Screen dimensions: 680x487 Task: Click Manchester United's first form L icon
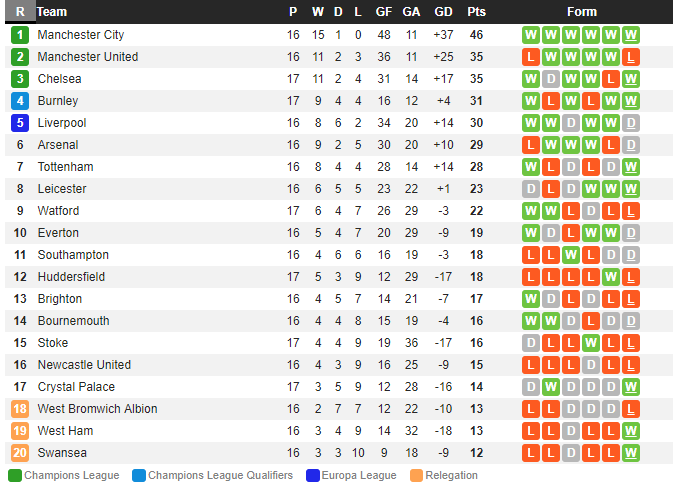click(x=531, y=57)
